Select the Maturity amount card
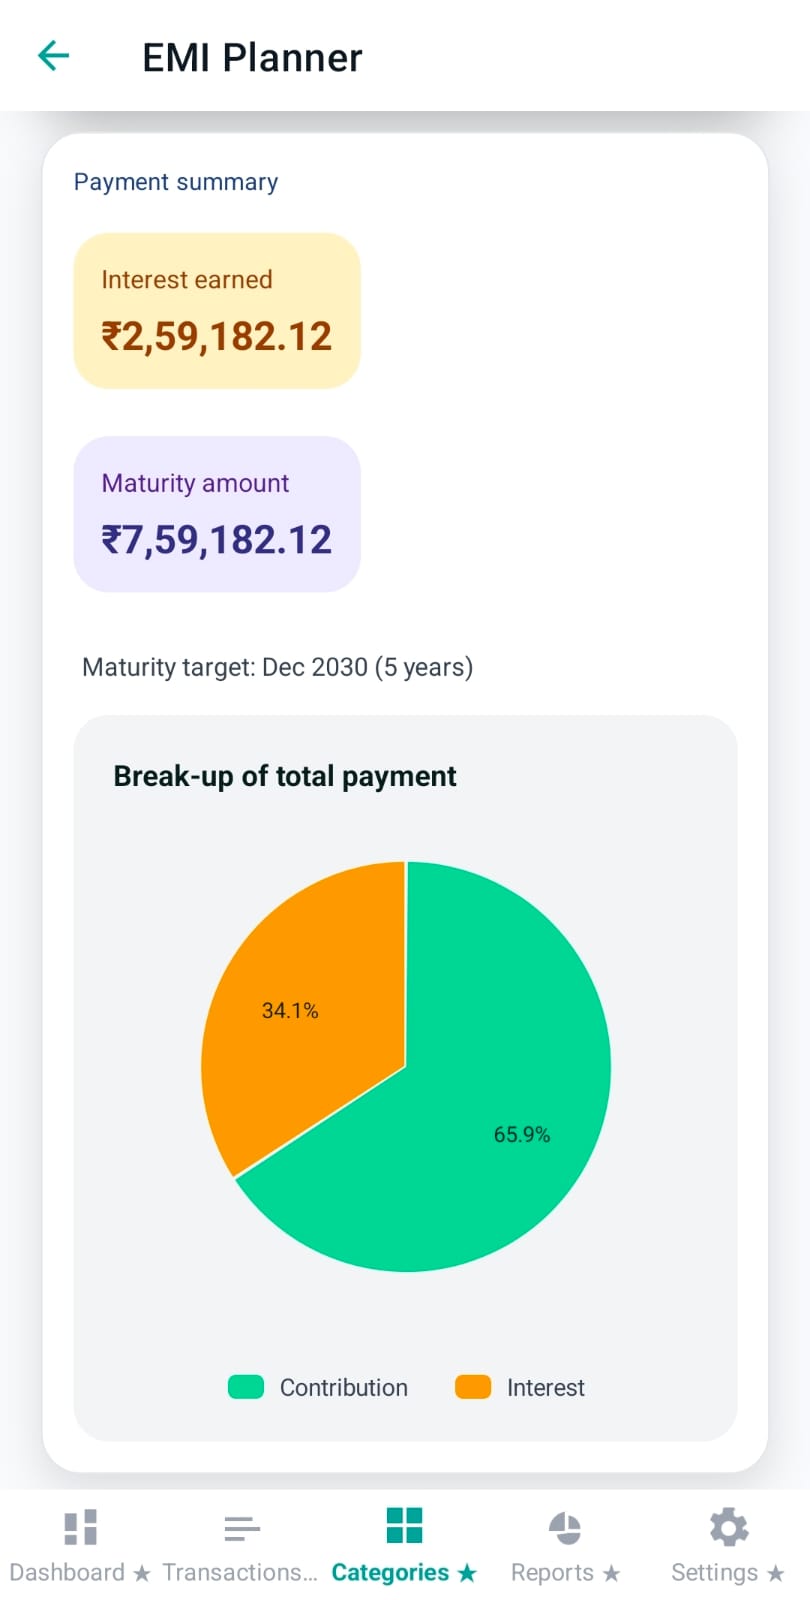Viewport: 810px width, 1600px height. click(216, 513)
